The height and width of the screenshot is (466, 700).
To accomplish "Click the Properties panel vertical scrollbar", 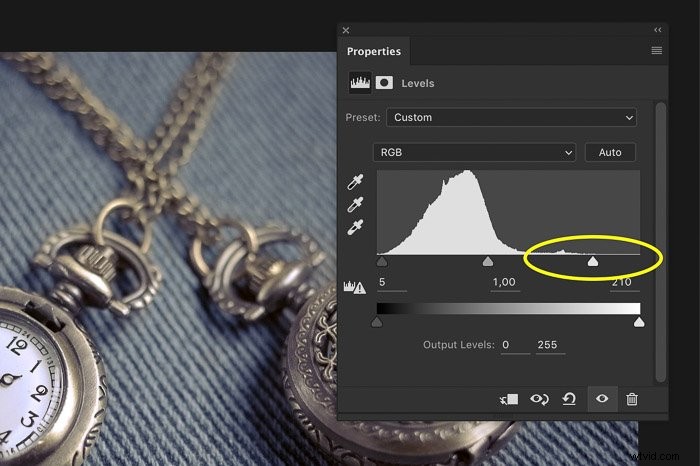I will (x=661, y=241).
